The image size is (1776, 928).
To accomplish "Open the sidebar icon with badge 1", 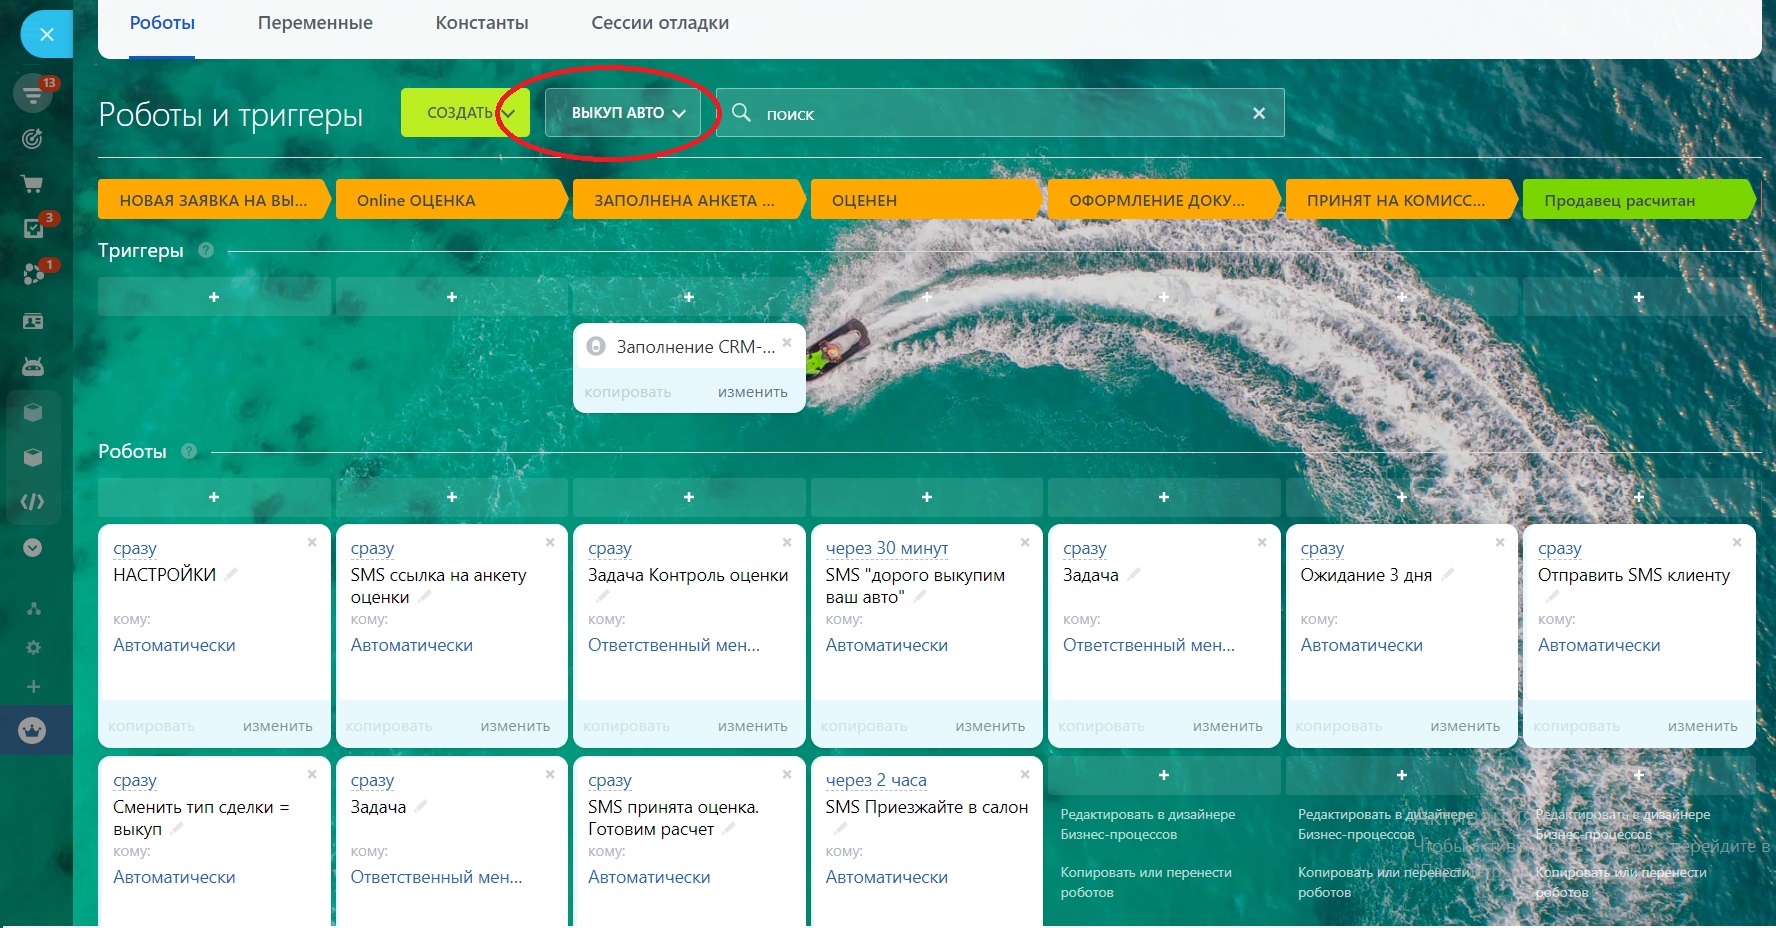I will (33, 273).
